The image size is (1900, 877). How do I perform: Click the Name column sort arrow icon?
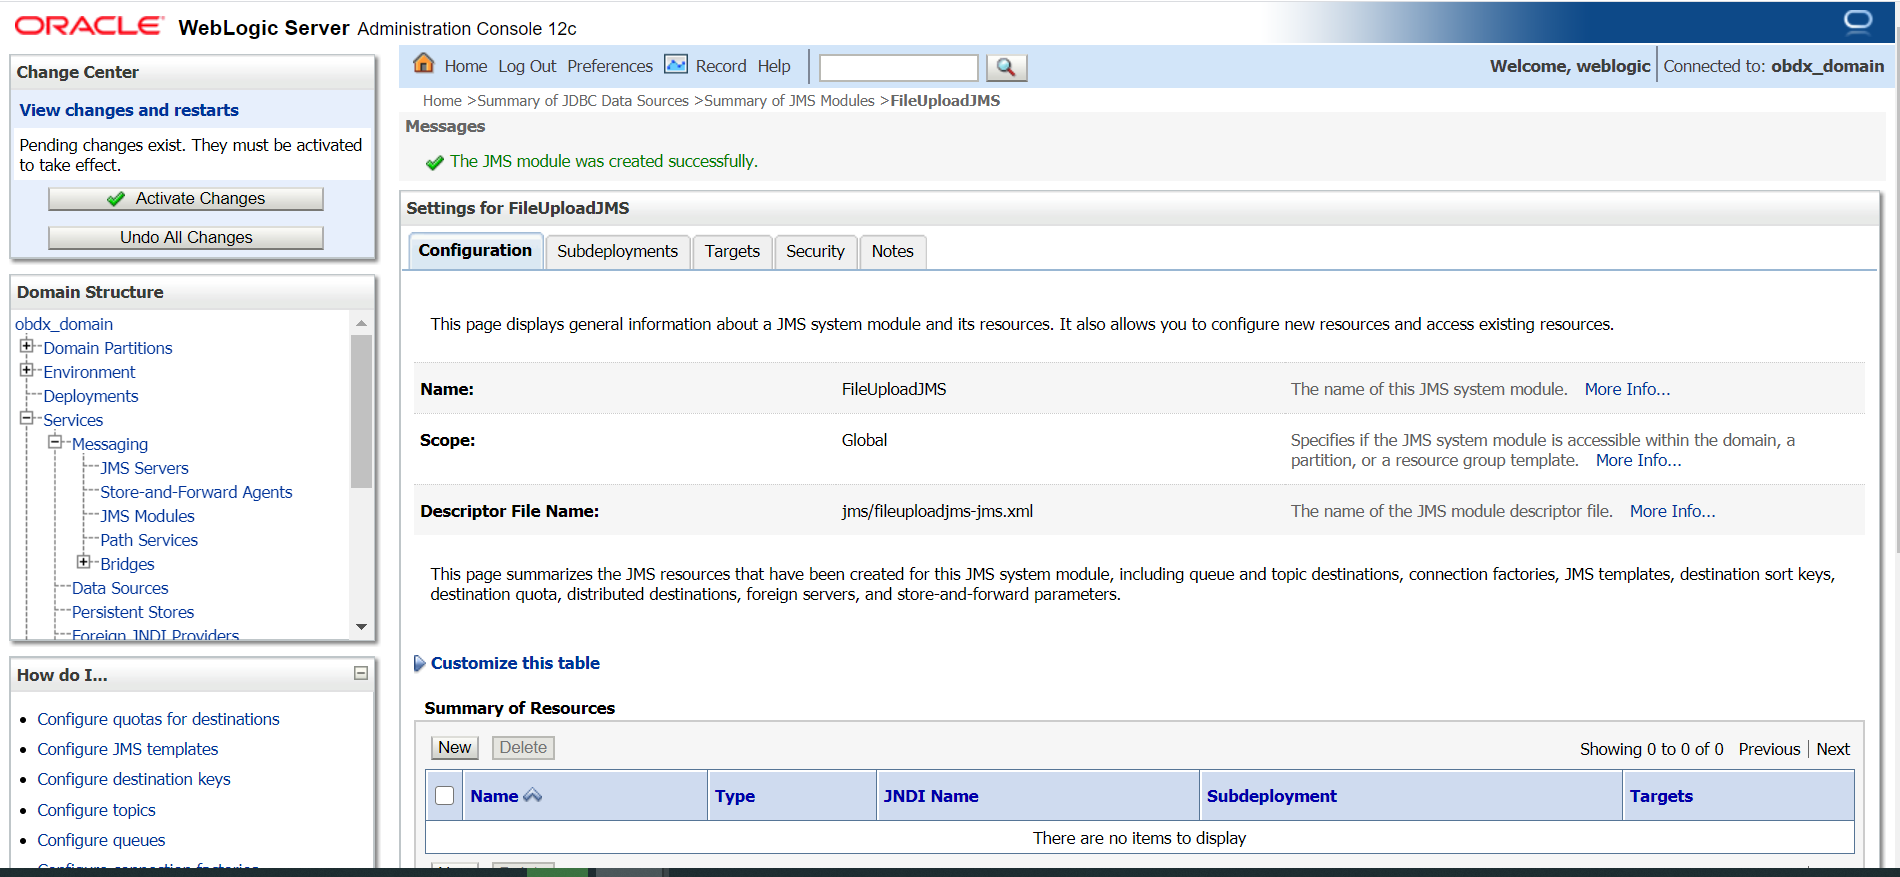pyautogui.click(x=533, y=795)
